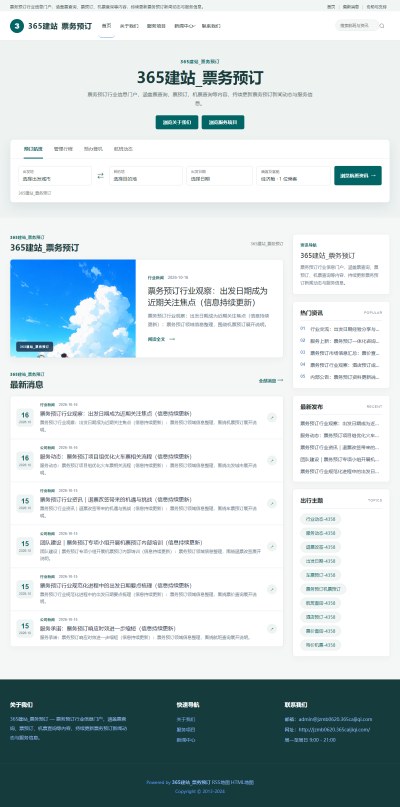This screenshot has width=400, height=807.
Task: Click arrow icon on "服务动态：票务预订项目组优化" row
Action: (272, 460)
